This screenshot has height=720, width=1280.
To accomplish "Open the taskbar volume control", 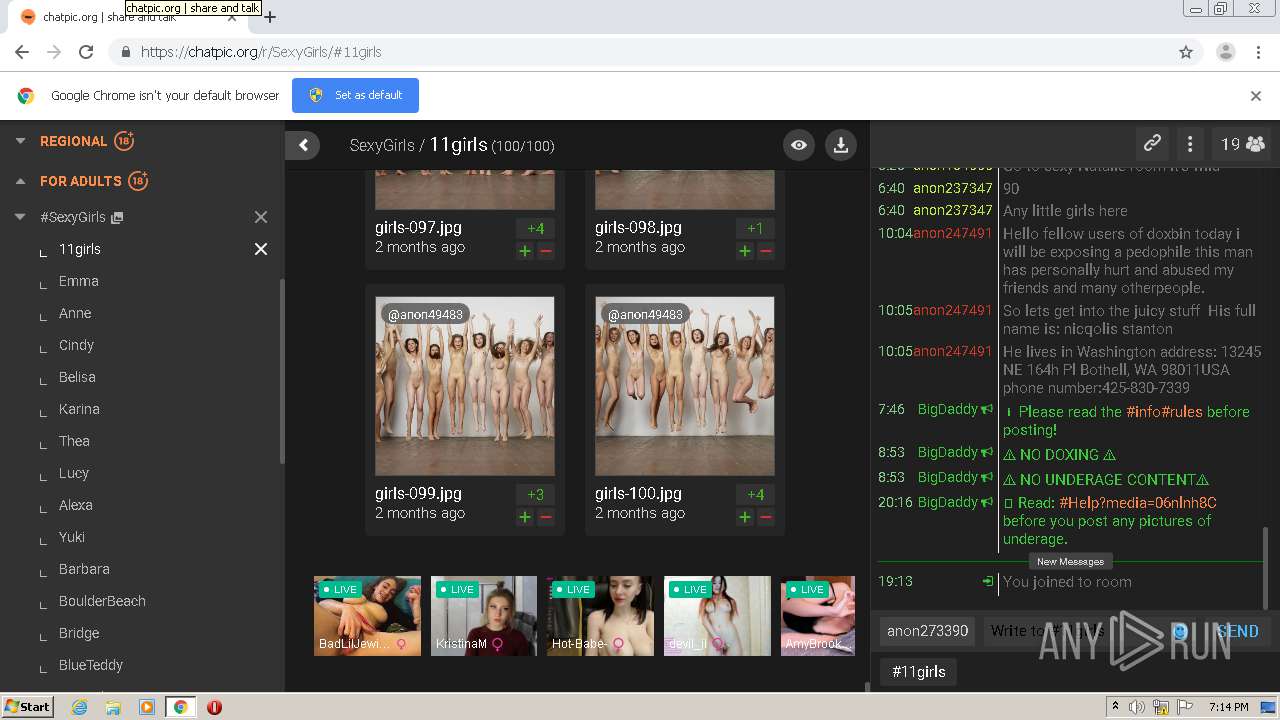I will tap(1137, 707).
